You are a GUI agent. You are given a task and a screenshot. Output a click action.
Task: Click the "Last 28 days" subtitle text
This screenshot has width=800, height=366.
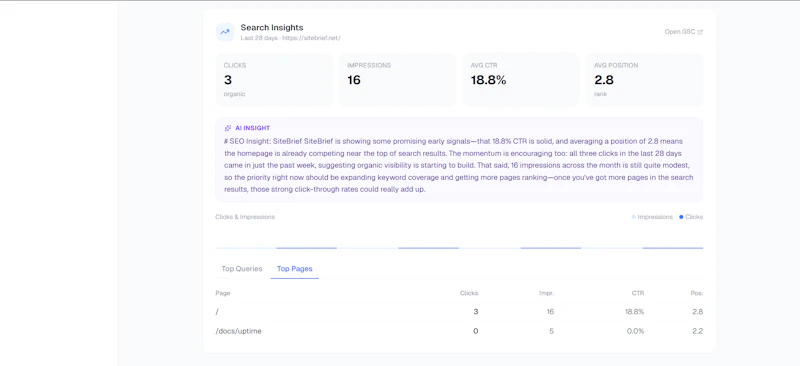pos(259,38)
